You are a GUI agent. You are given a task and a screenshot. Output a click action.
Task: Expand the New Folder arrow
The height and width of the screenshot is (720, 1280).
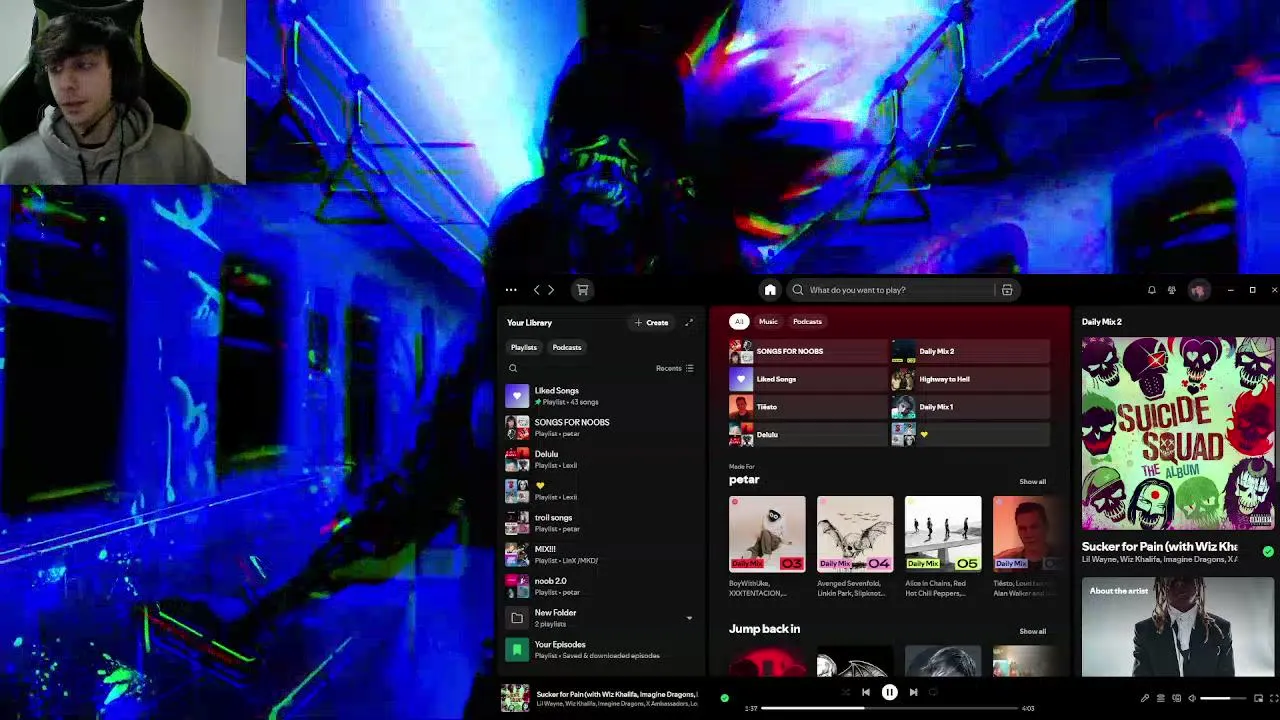point(689,618)
